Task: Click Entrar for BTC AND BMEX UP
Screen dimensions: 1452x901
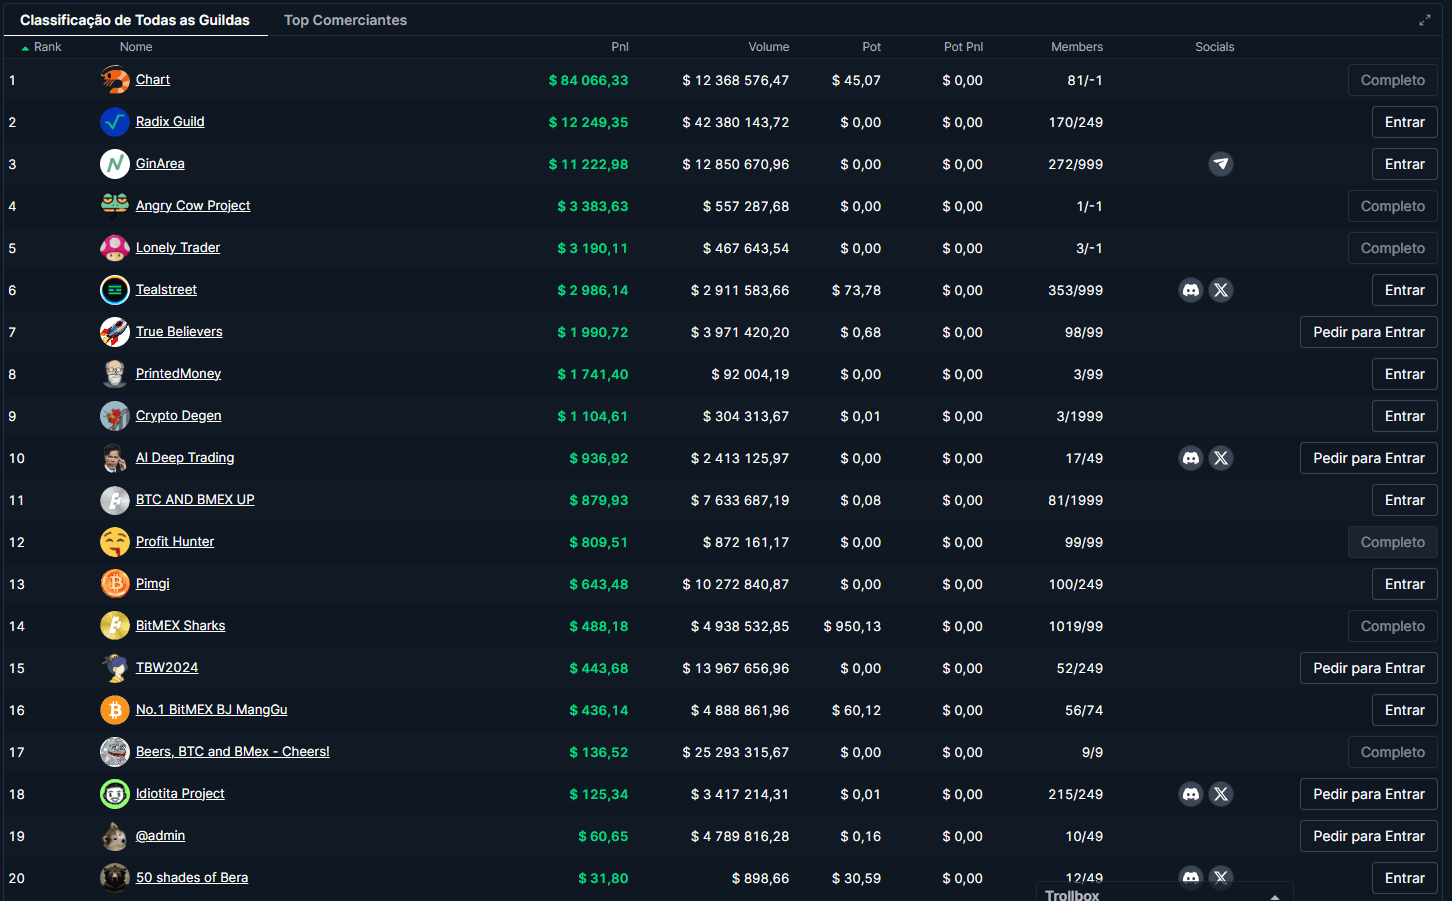Action: [x=1405, y=500]
